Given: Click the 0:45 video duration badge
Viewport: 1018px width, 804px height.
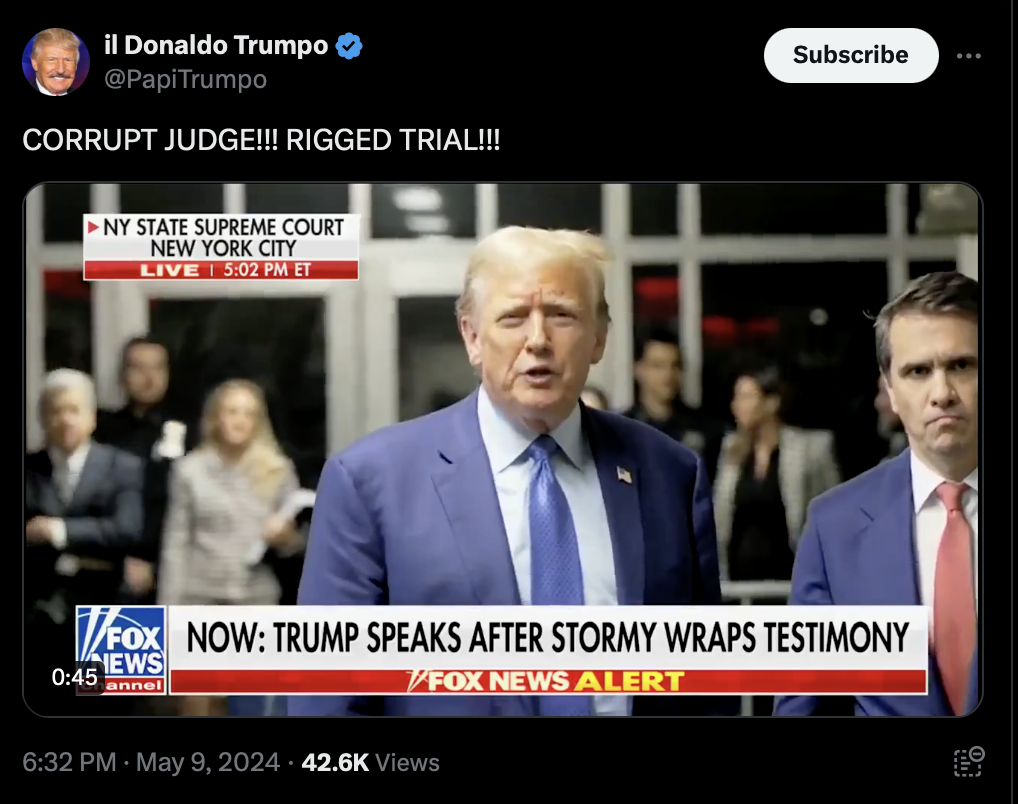Looking at the screenshot, I should 75,677.
